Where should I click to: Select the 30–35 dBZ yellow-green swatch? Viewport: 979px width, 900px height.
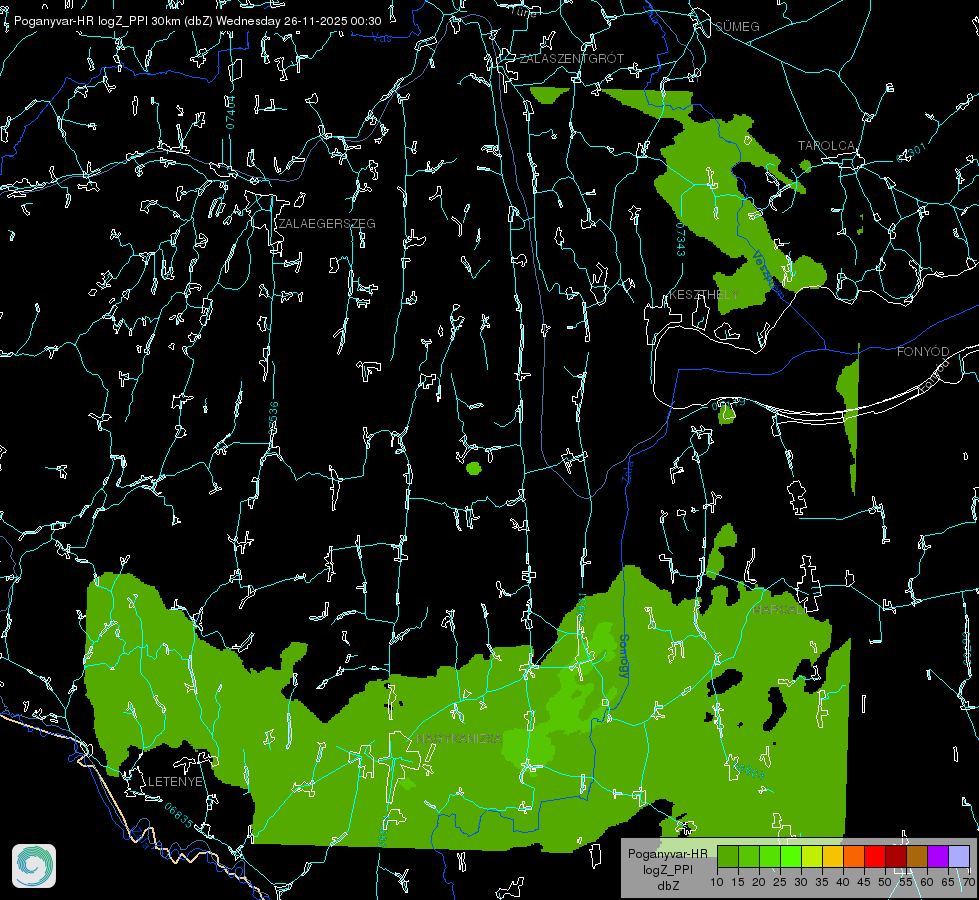(812, 856)
